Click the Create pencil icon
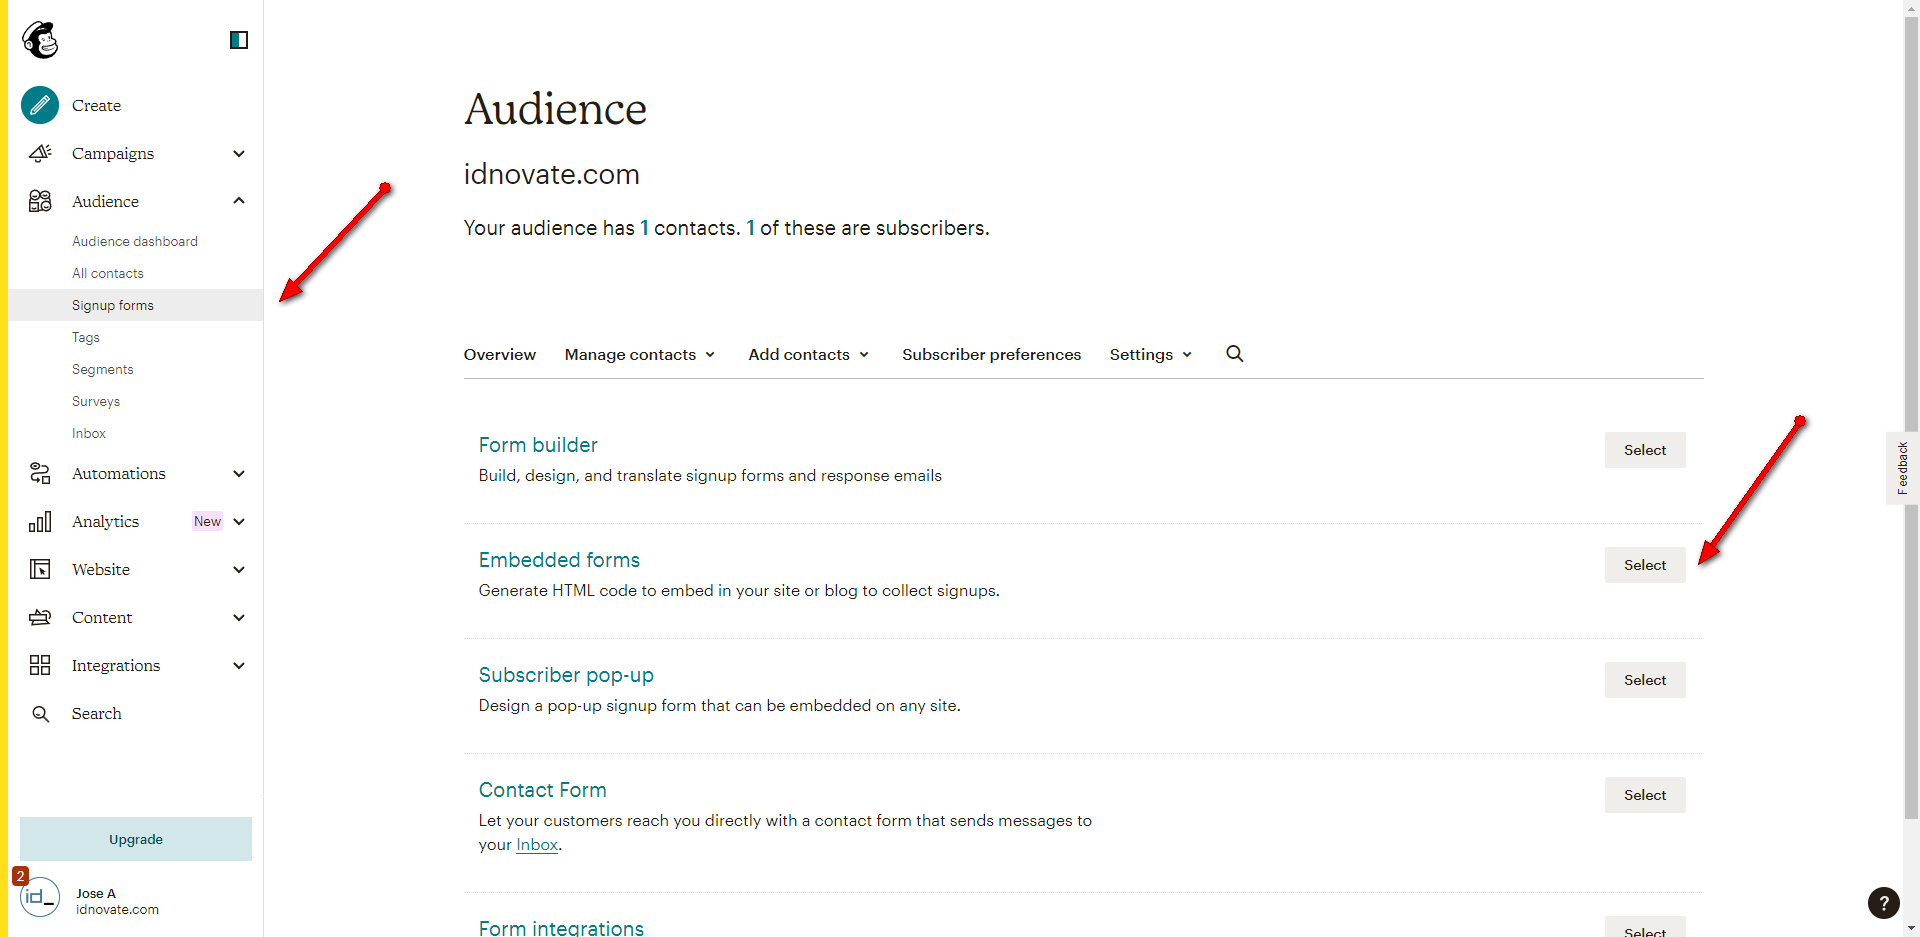This screenshot has width=1920, height=937. coord(40,105)
